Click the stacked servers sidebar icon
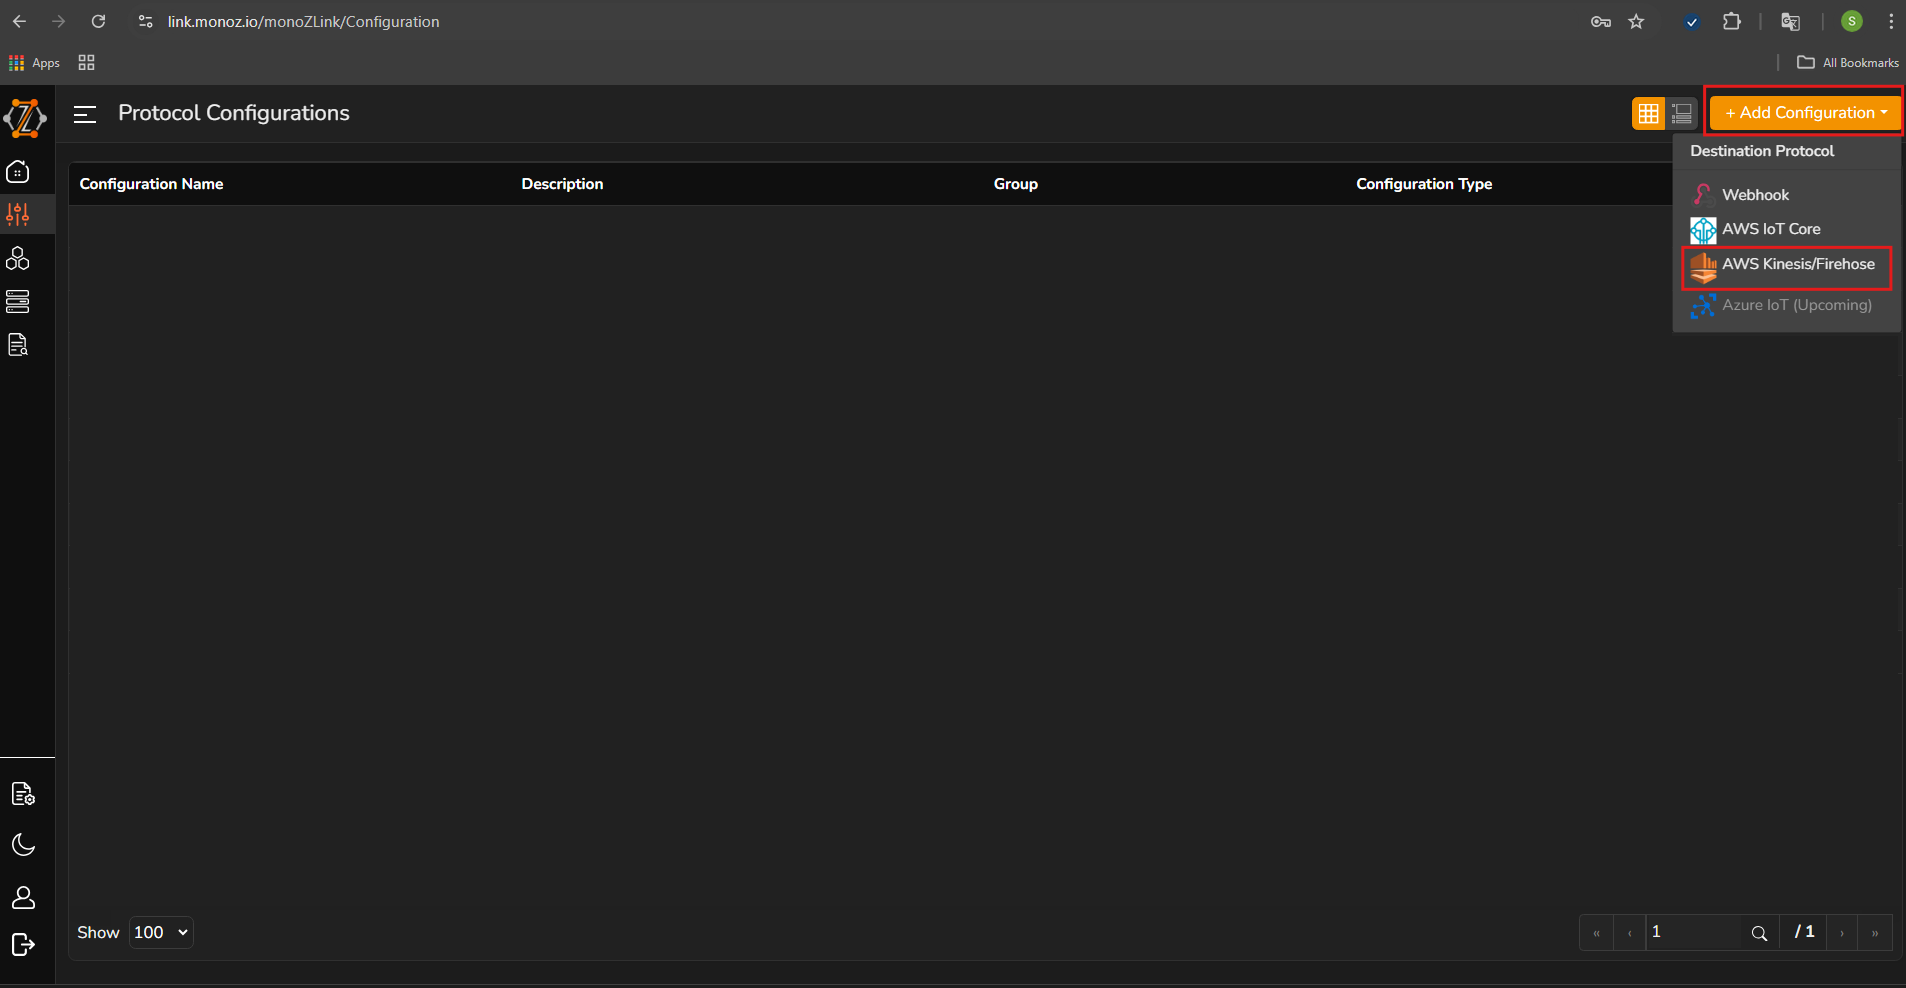This screenshot has width=1906, height=988. click(x=18, y=301)
